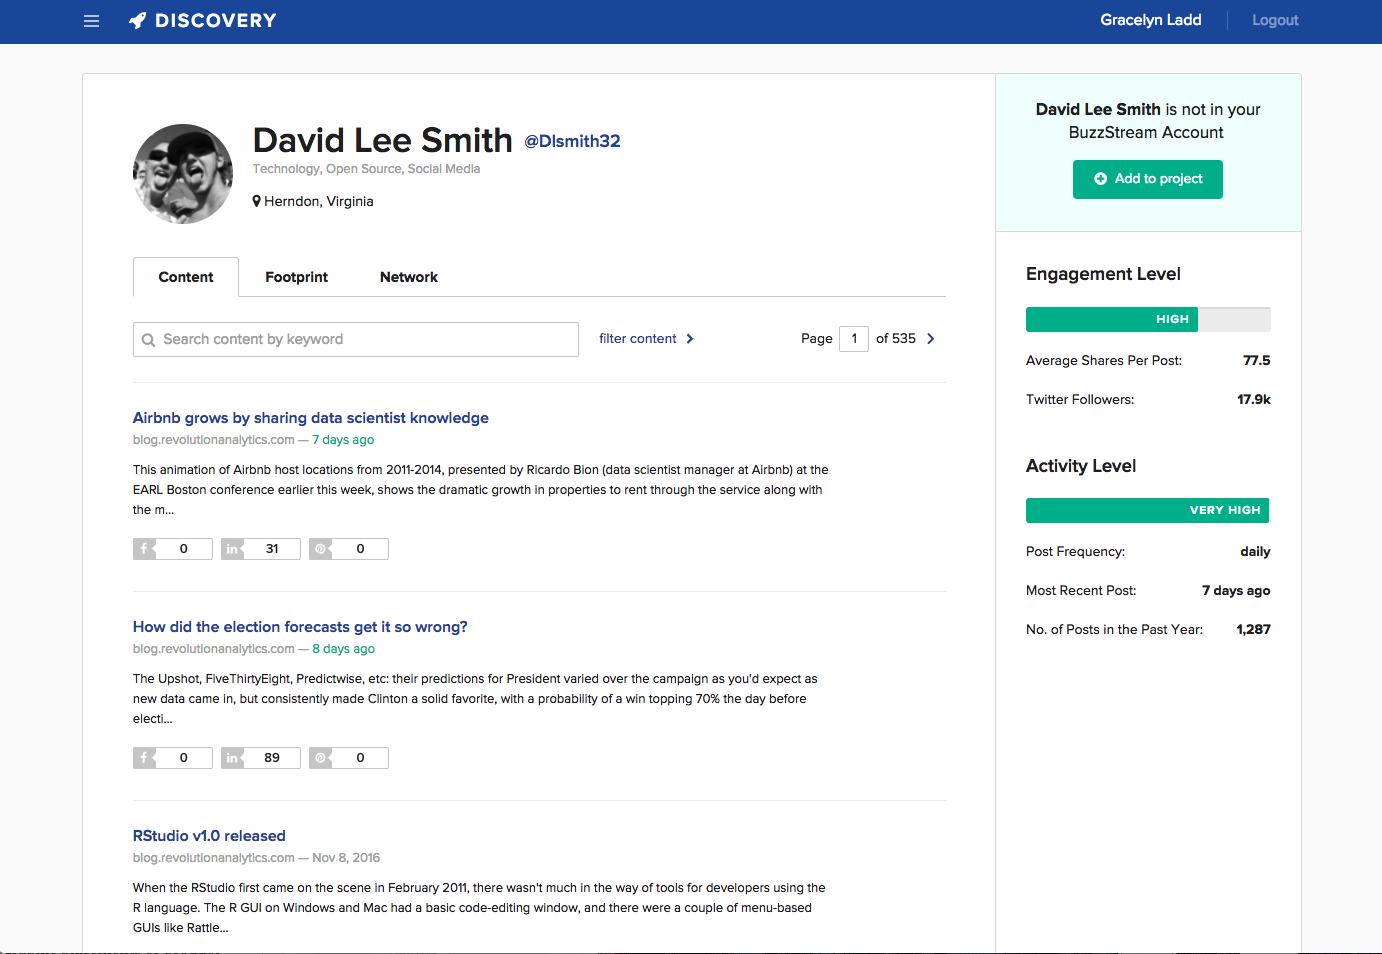Select the Content tab
Viewport: 1382px width, 954px height.
point(186,277)
